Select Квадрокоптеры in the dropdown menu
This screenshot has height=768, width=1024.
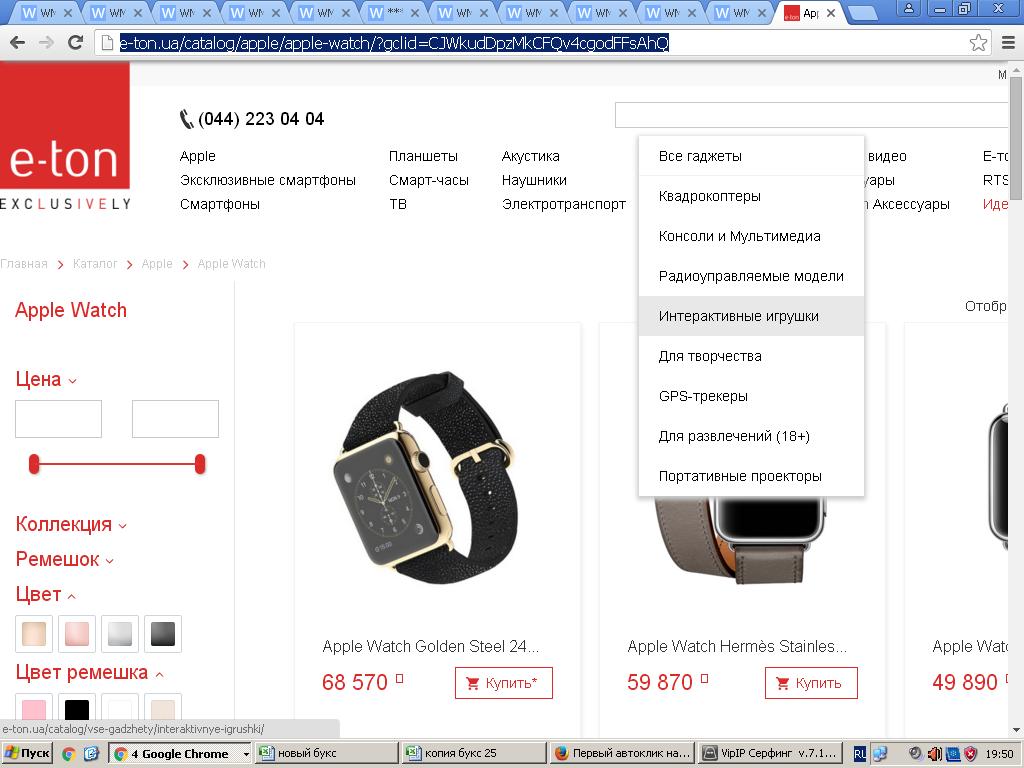751,196
